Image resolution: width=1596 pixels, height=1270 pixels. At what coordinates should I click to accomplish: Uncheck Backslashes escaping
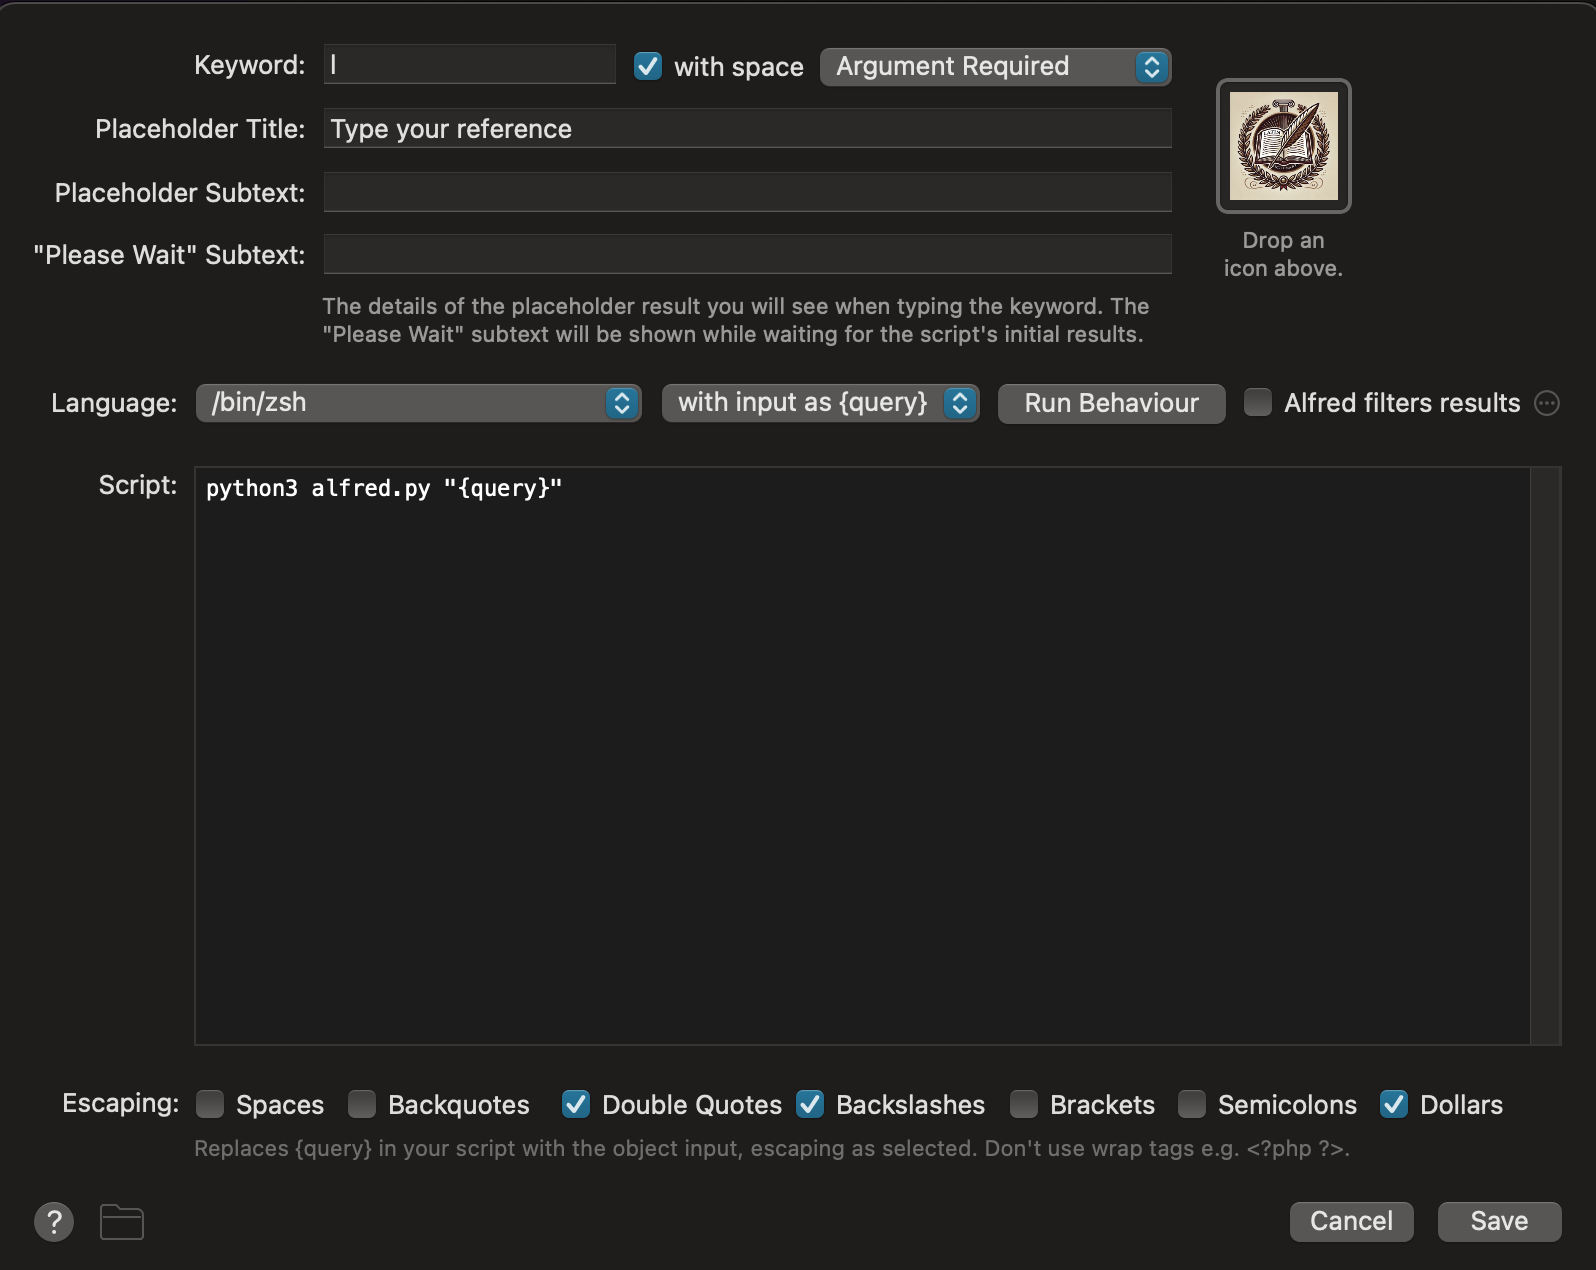point(810,1104)
